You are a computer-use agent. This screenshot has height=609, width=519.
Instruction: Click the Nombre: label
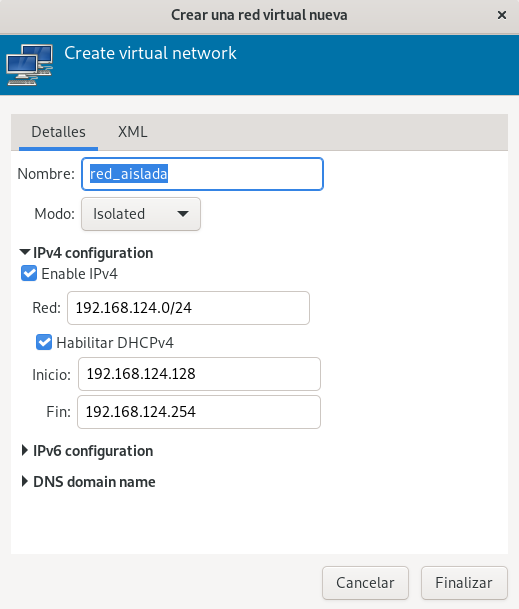pos(46,174)
